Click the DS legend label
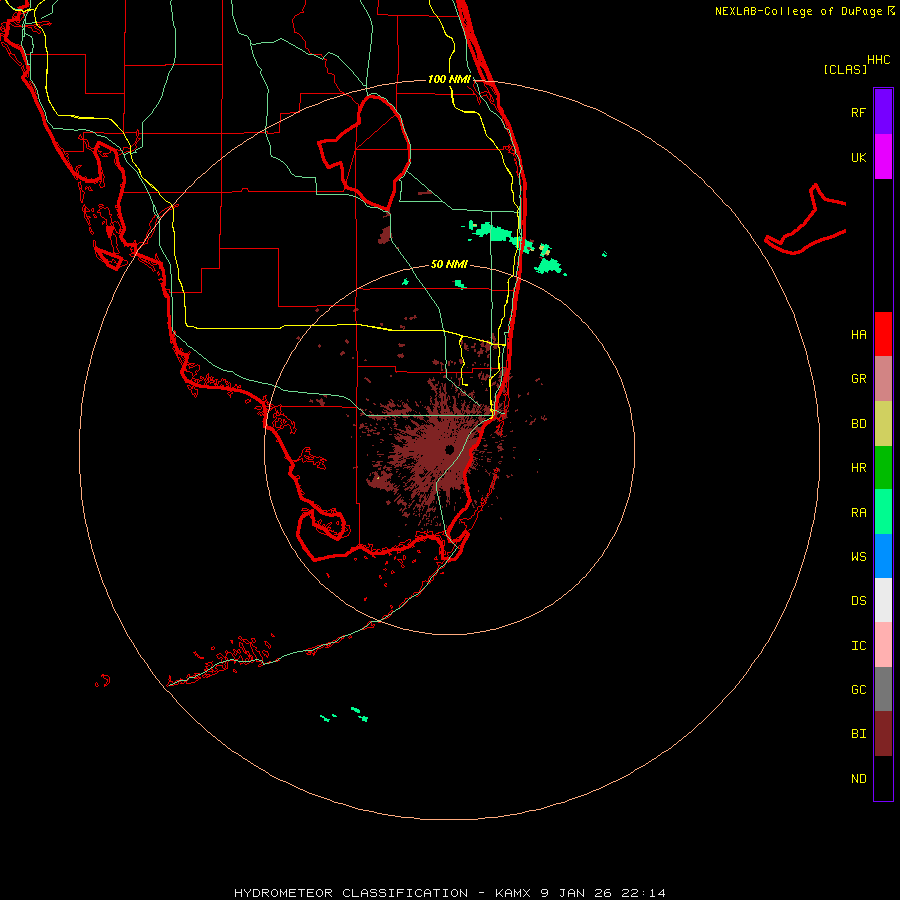 tap(858, 601)
